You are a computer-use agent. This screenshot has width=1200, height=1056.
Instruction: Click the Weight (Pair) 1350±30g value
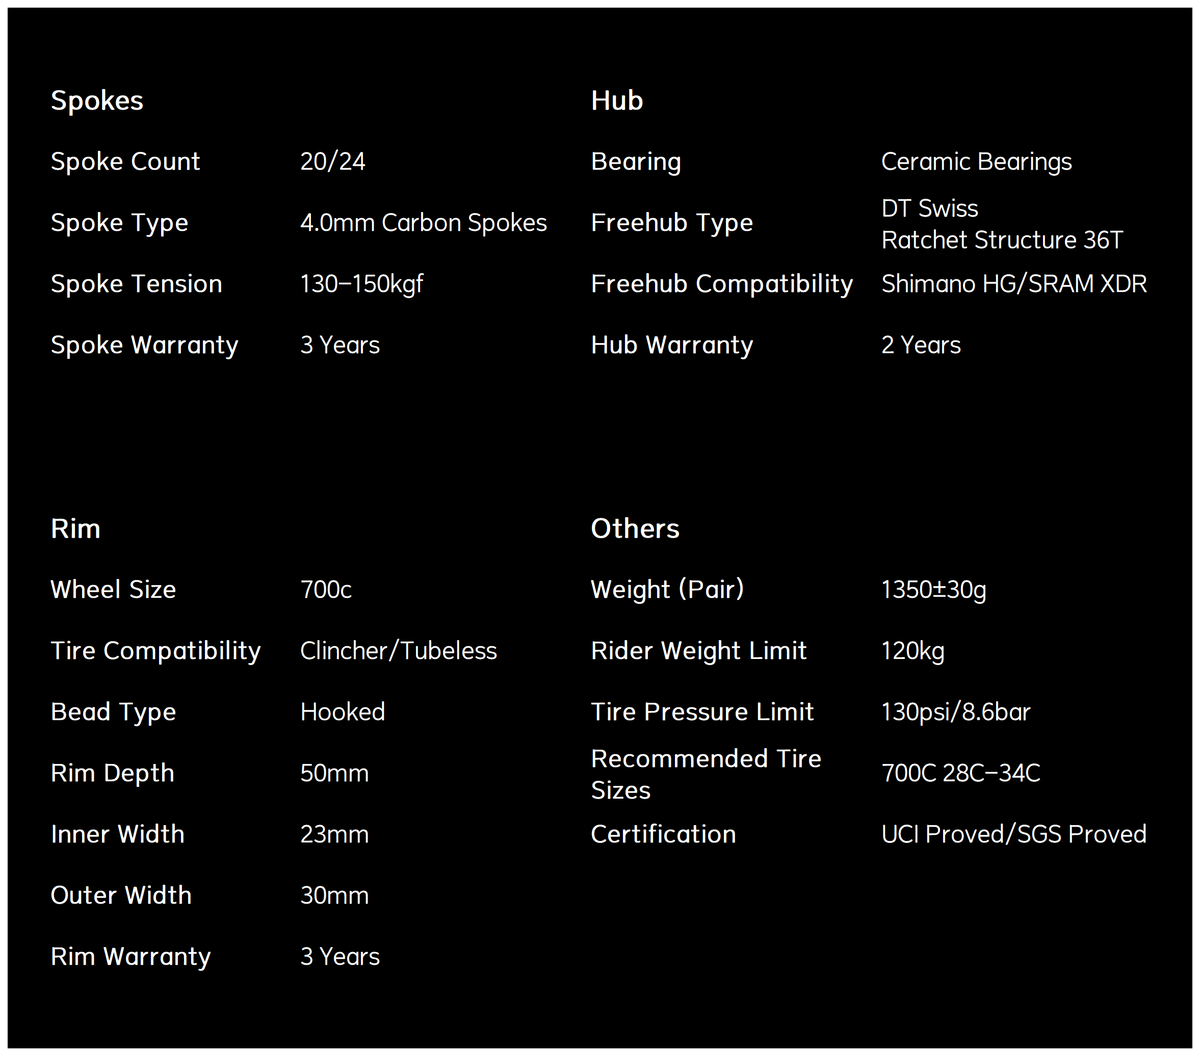[934, 590]
